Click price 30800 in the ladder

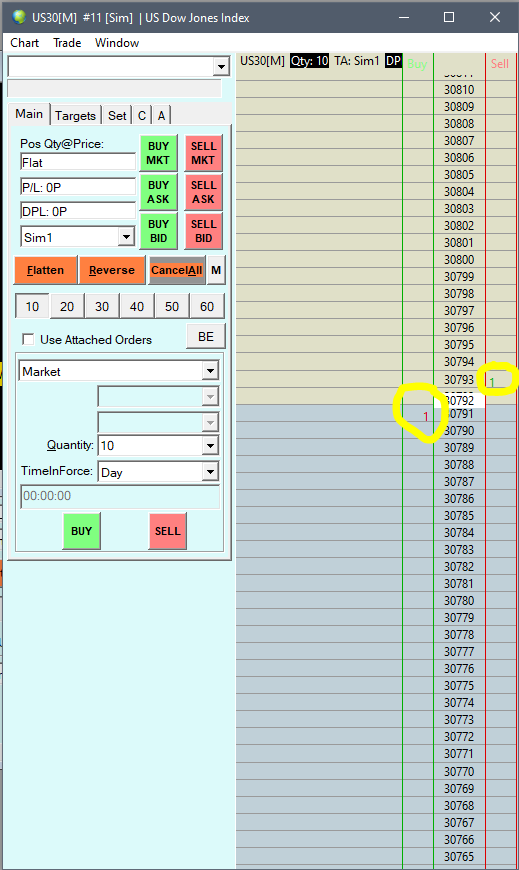click(x=459, y=260)
